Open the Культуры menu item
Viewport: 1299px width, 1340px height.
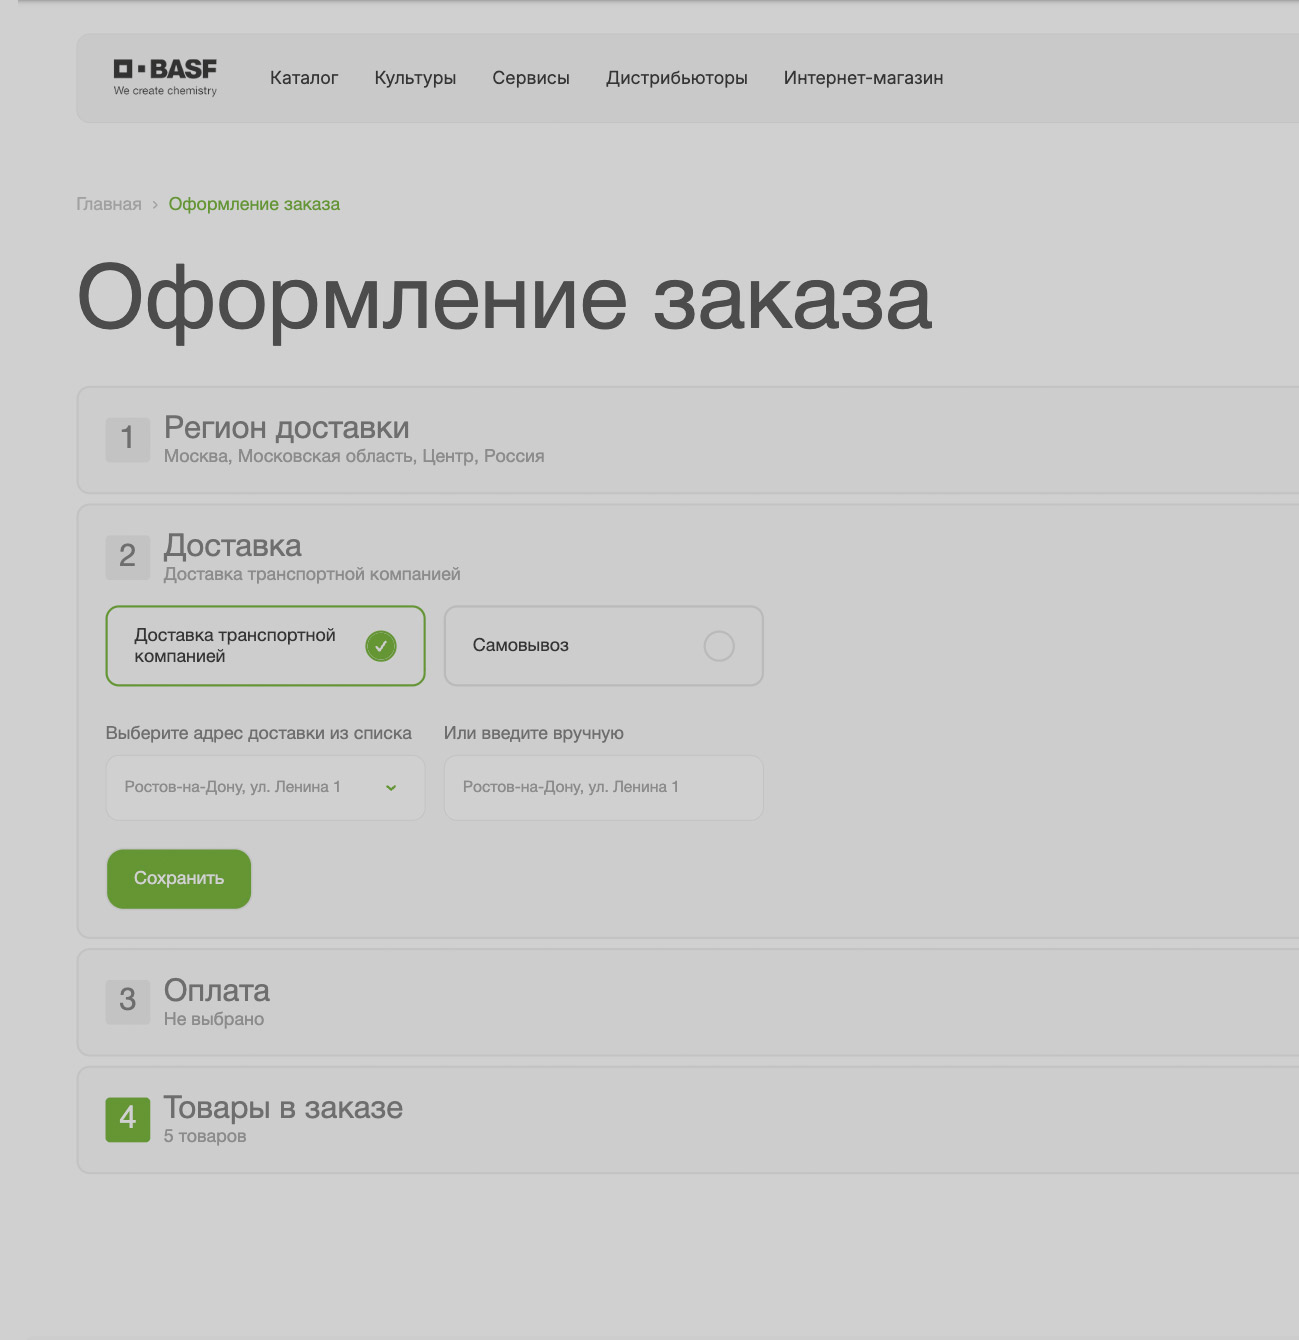pos(415,78)
